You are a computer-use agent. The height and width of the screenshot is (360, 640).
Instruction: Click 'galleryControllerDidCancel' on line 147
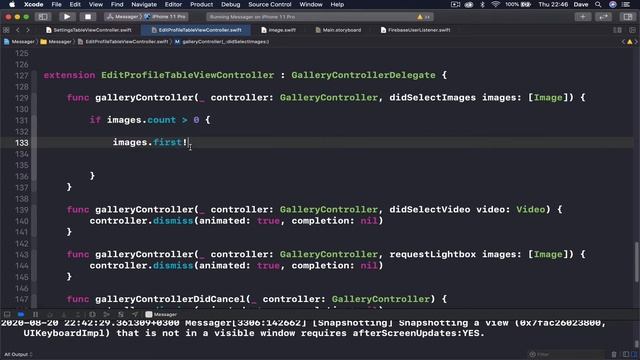point(170,299)
